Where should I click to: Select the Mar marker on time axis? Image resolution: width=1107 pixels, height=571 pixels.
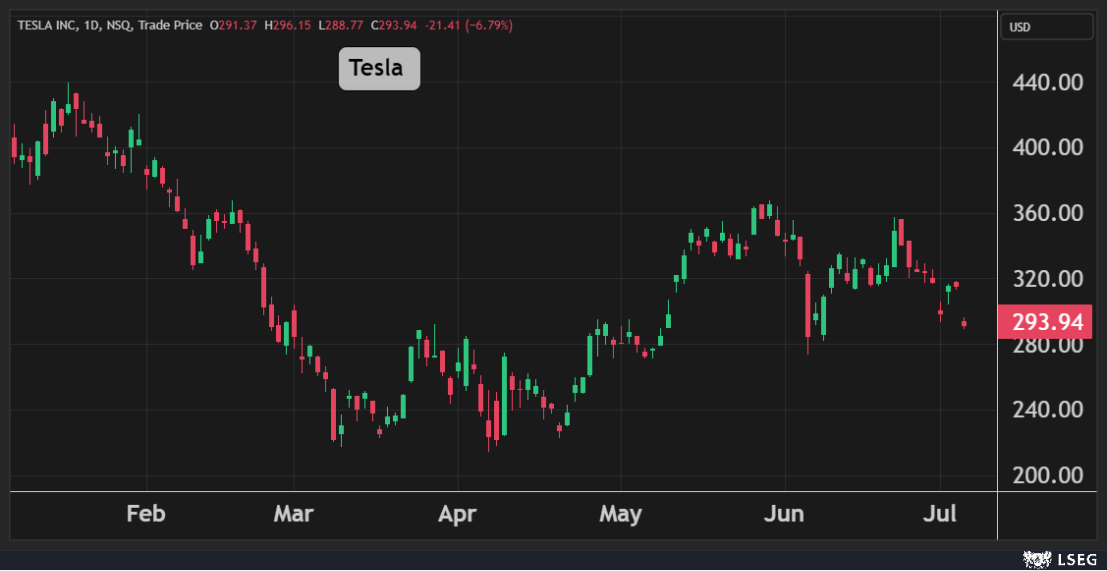[293, 514]
